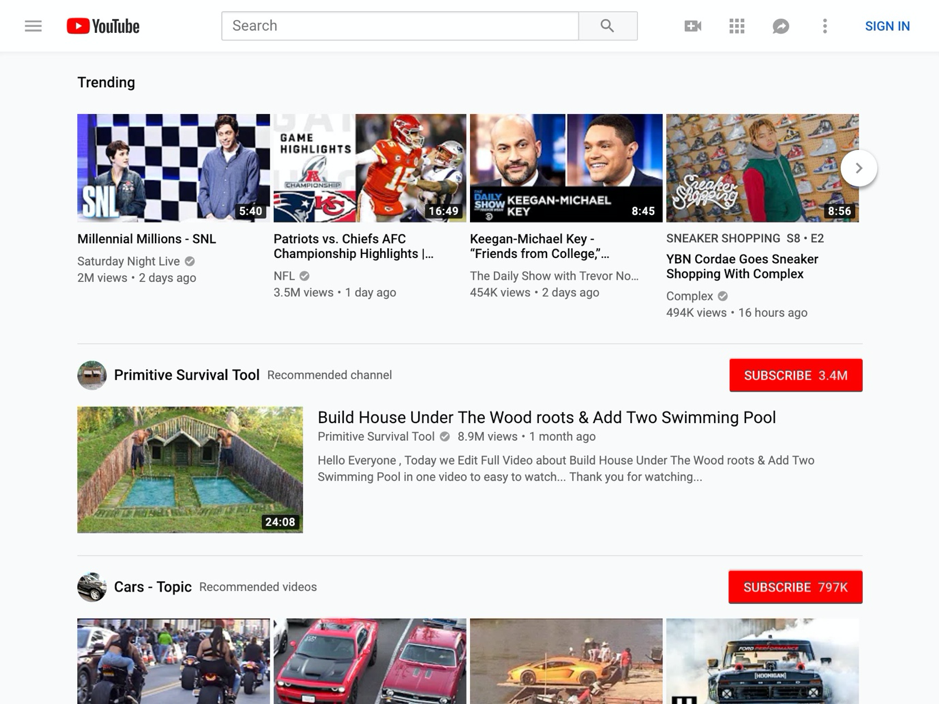Open the YouTube apps grid icon
Viewport: 939px width, 704px height.
(736, 25)
